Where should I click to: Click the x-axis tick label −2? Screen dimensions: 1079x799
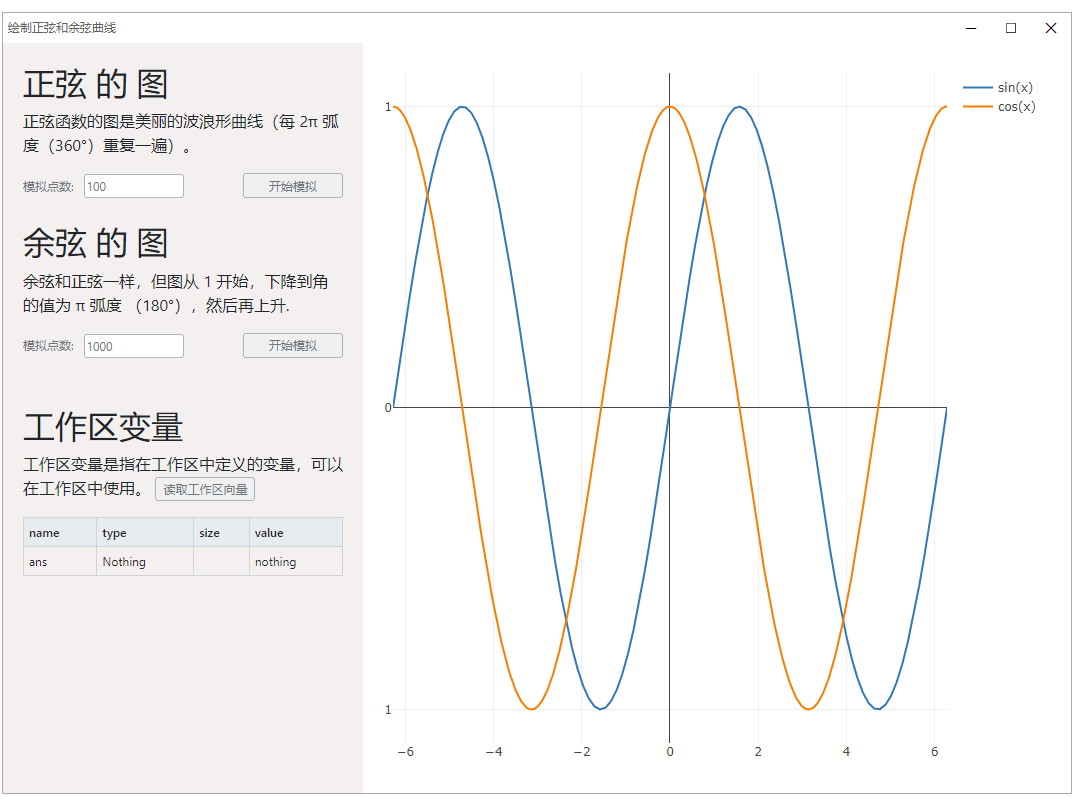[582, 752]
